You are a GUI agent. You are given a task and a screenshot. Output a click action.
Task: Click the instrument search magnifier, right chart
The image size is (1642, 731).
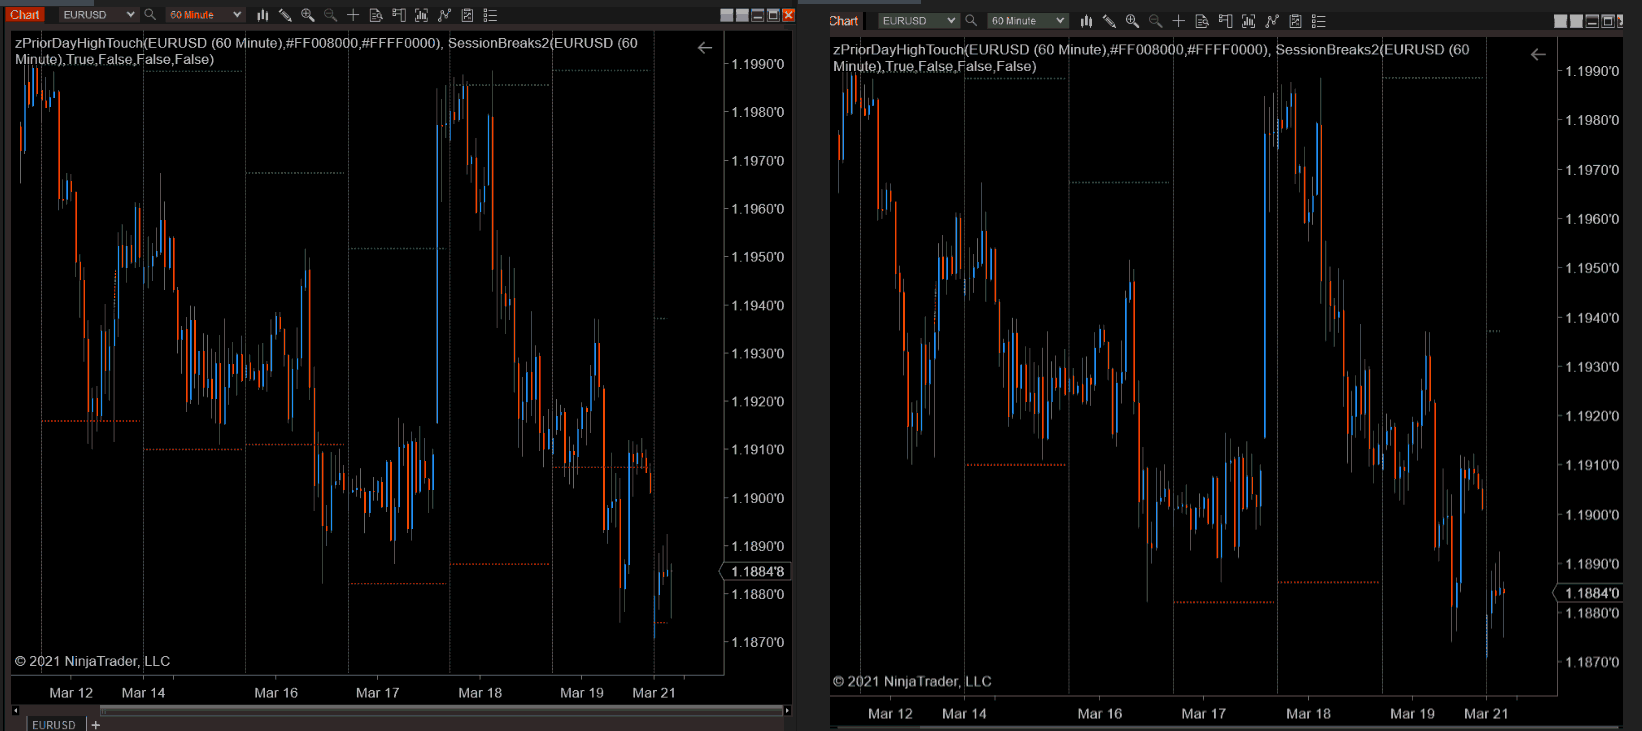tap(970, 21)
